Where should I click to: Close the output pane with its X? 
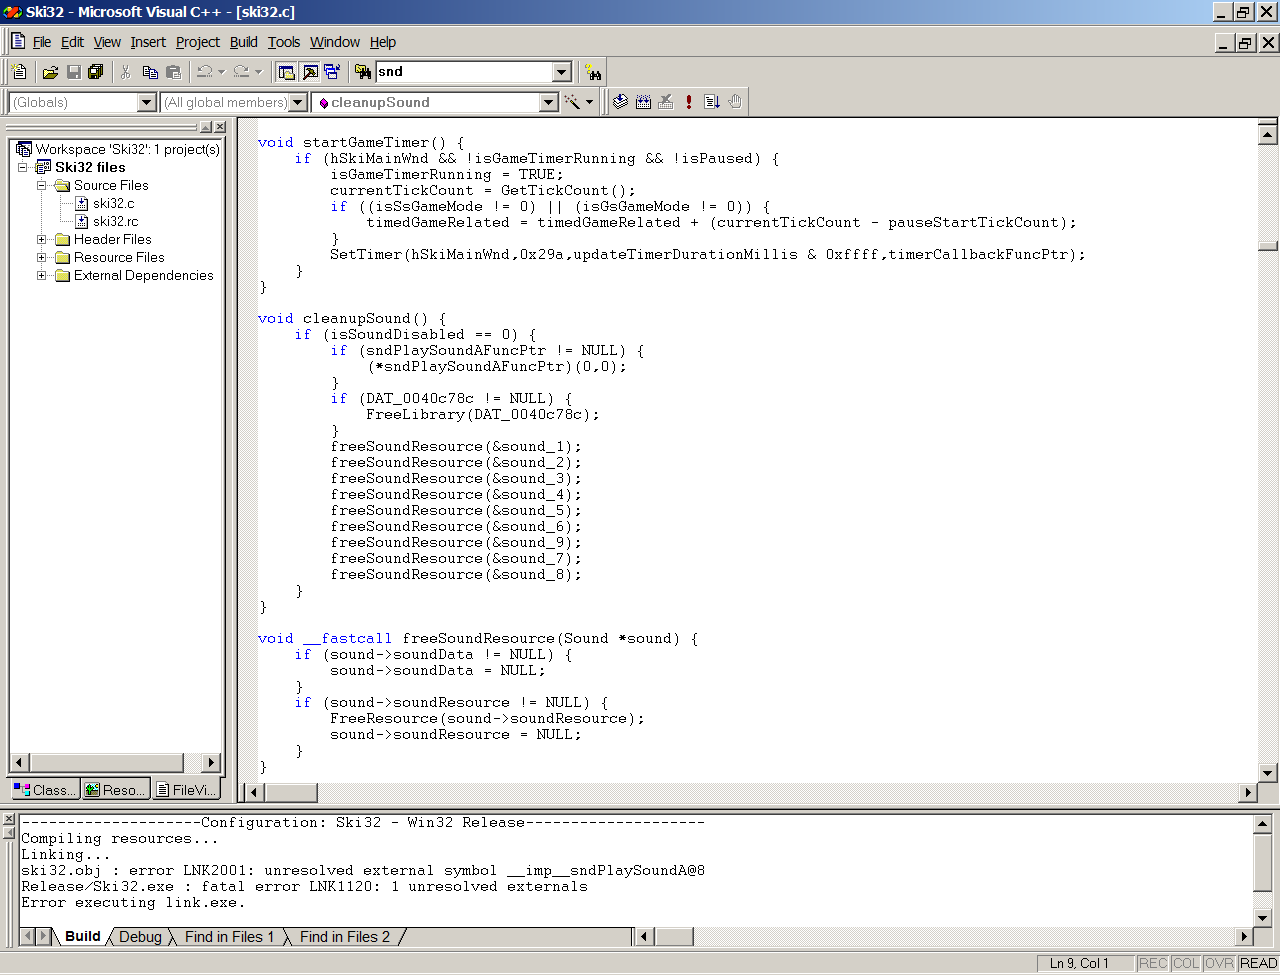click(8, 819)
